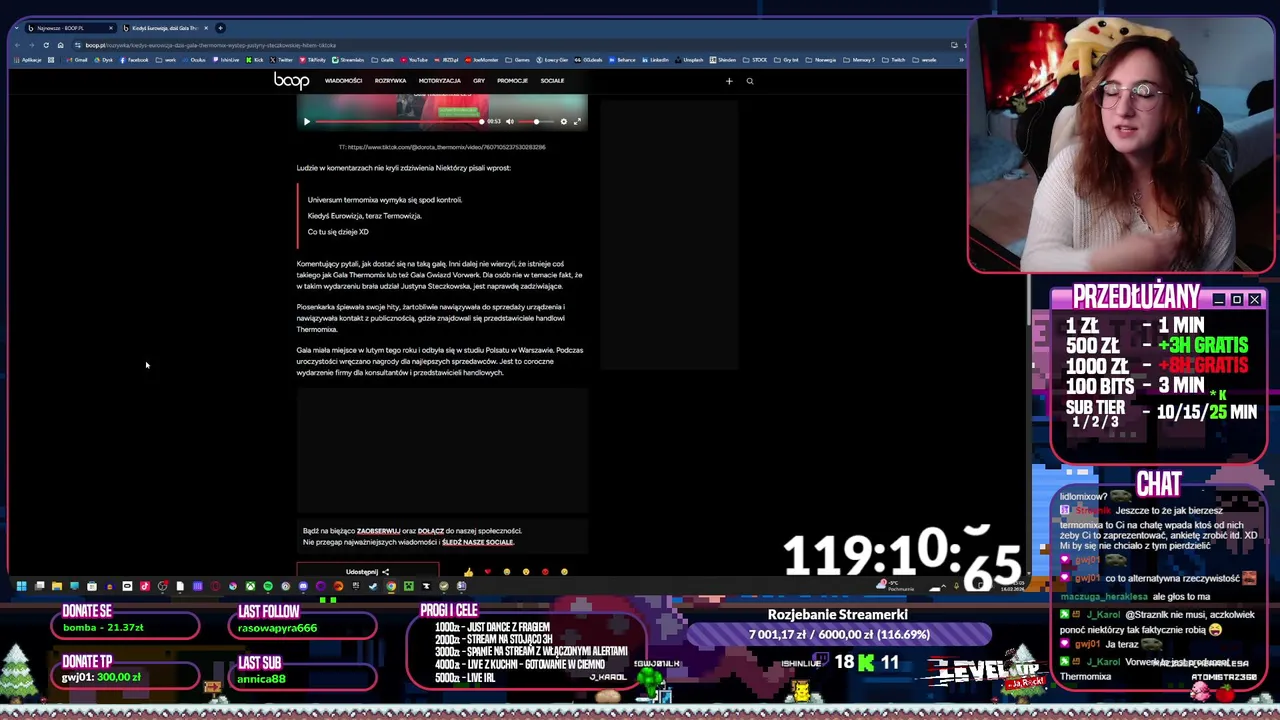Reload the current page
Image resolution: width=1280 pixels, height=720 pixels.
tap(46, 45)
